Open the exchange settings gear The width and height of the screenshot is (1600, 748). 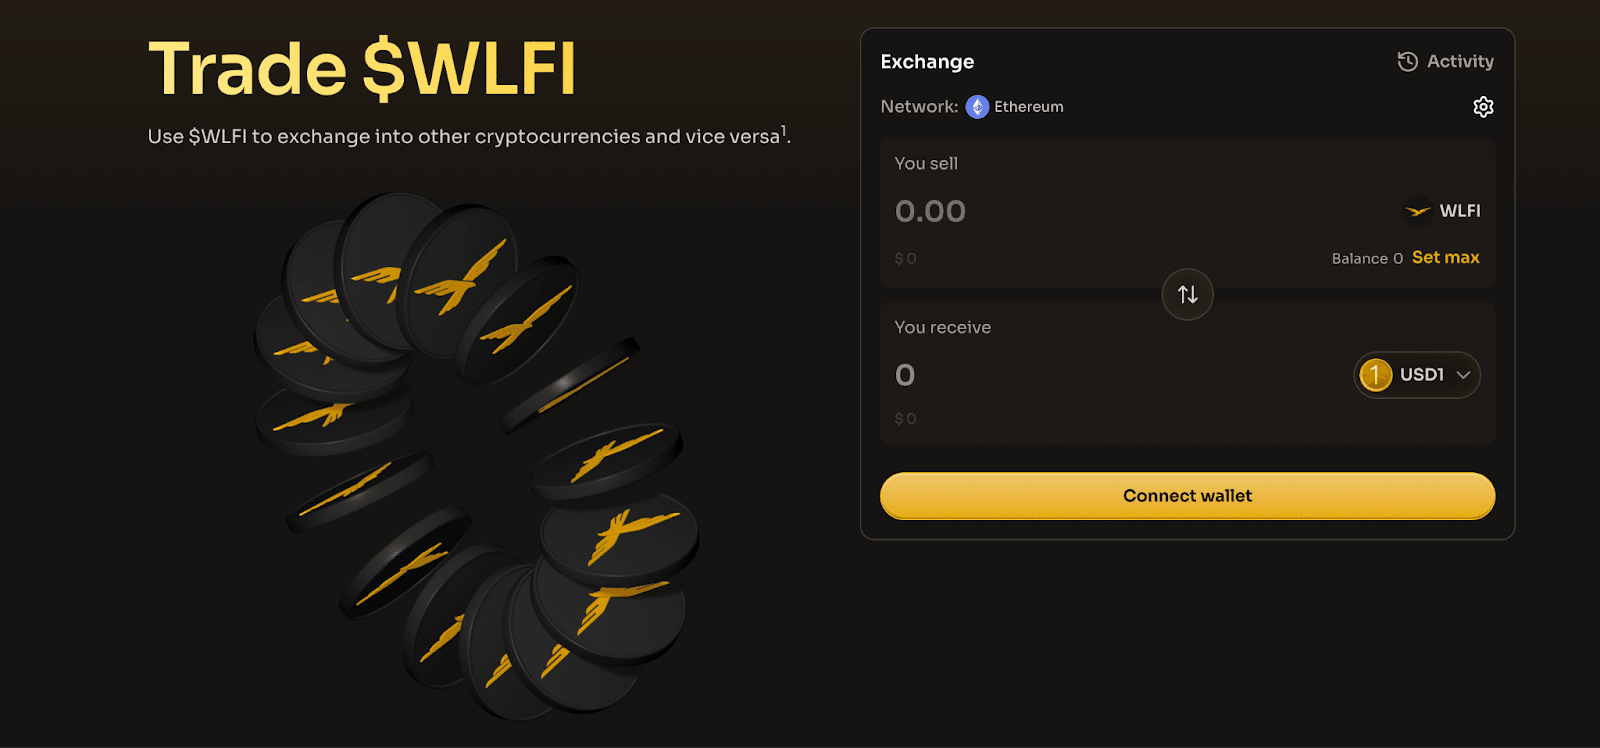1483,106
